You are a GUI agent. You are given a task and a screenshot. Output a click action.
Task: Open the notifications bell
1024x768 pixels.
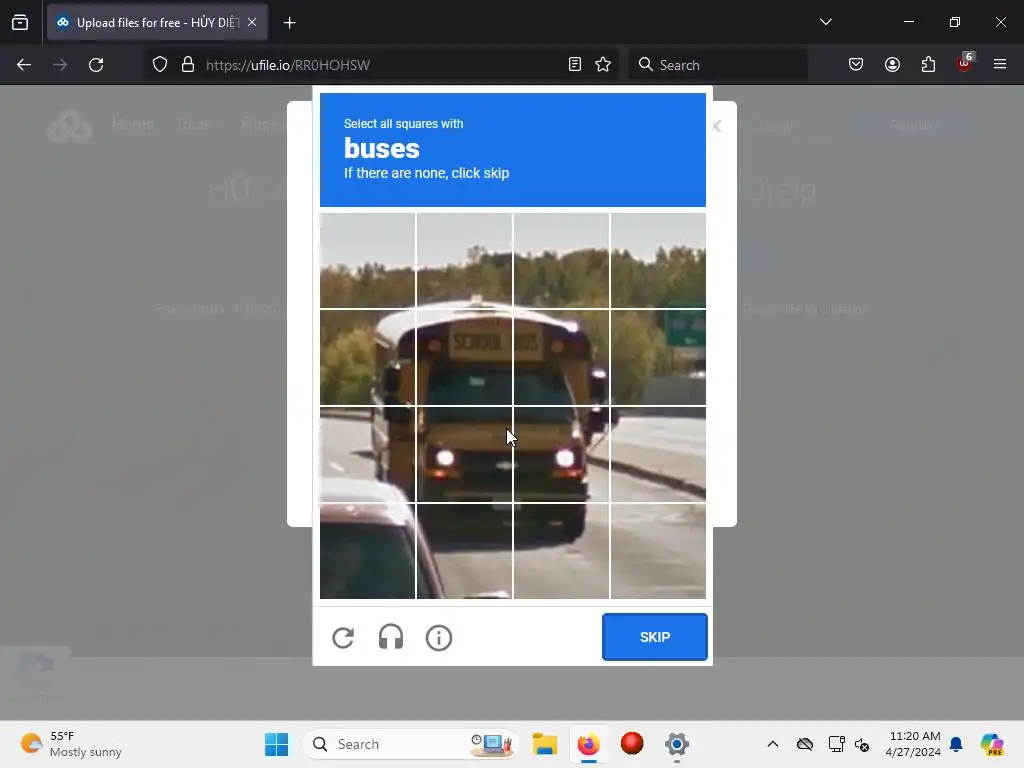[x=956, y=744]
